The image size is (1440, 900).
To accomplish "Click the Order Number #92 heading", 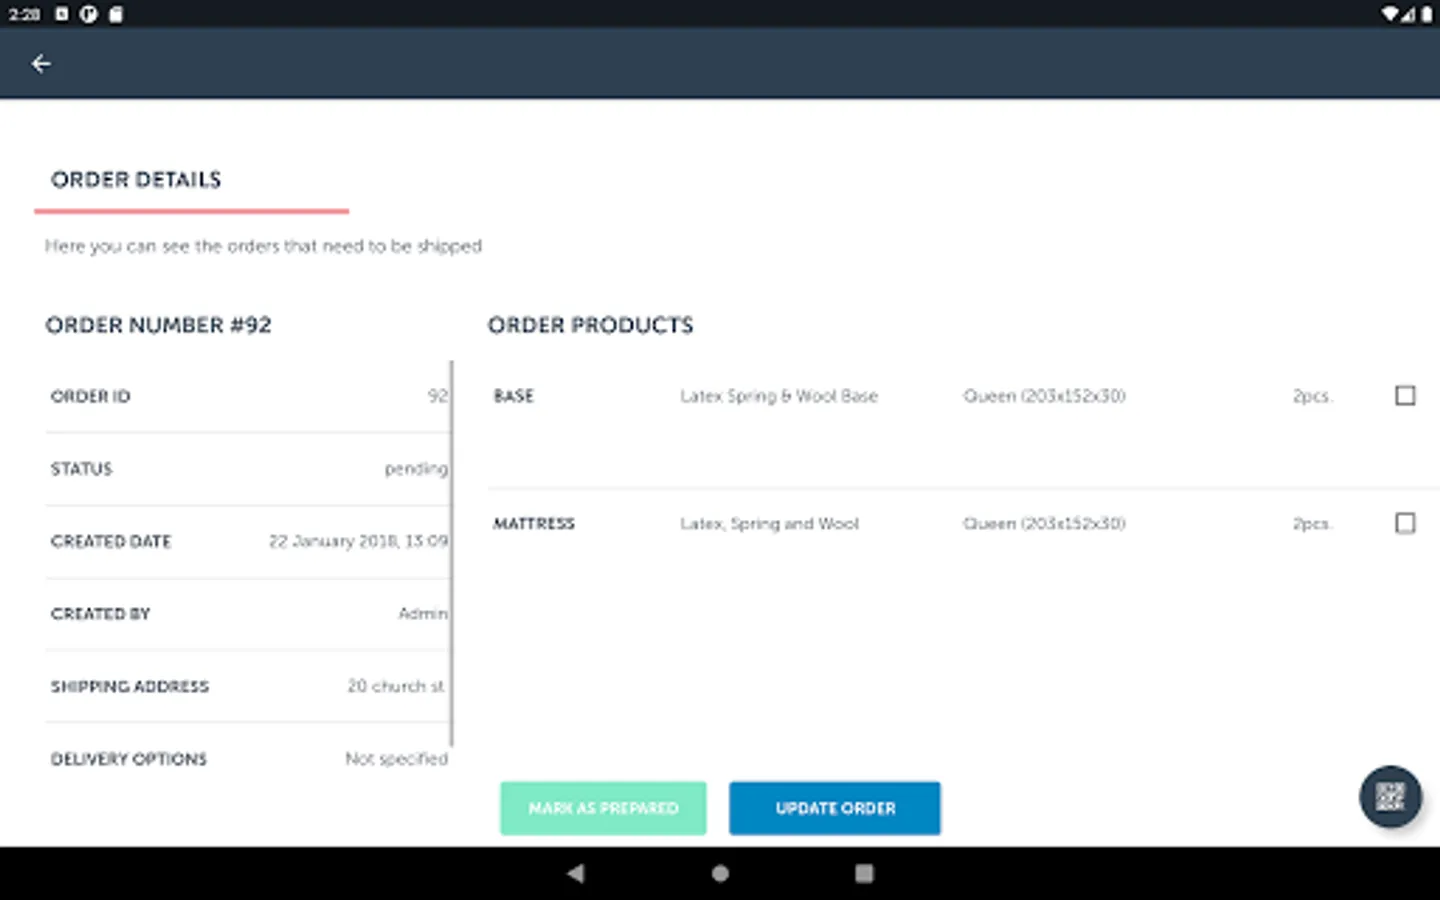I will (158, 325).
